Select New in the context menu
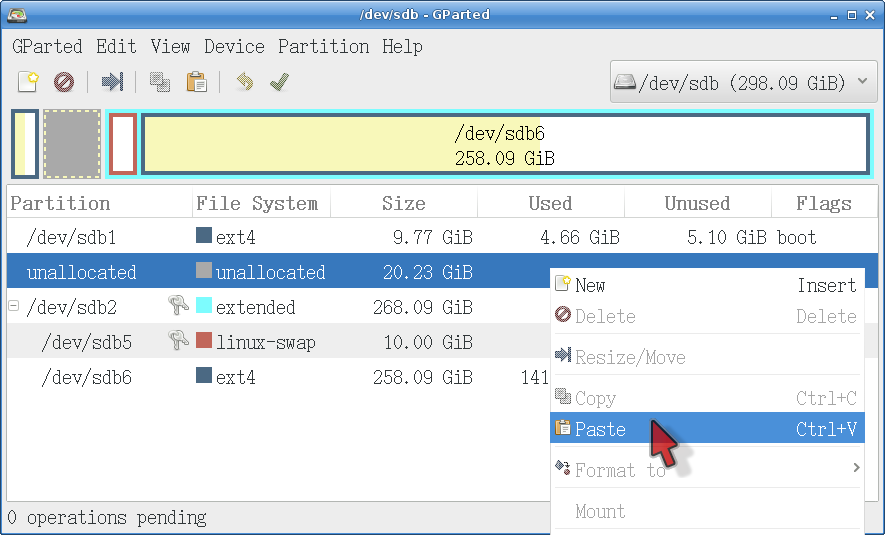The height and width of the screenshot is (535, 885). (x=590, y=286)
